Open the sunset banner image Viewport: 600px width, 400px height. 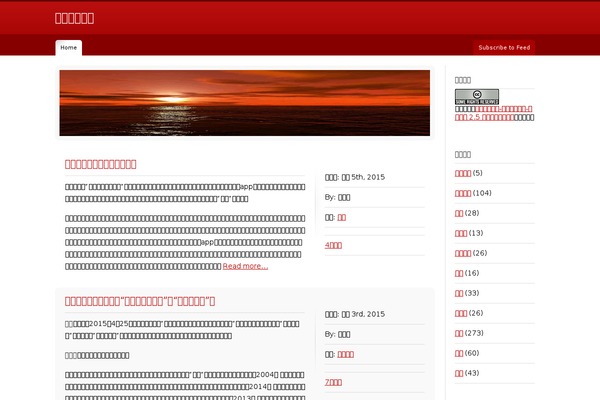point(245,103)
